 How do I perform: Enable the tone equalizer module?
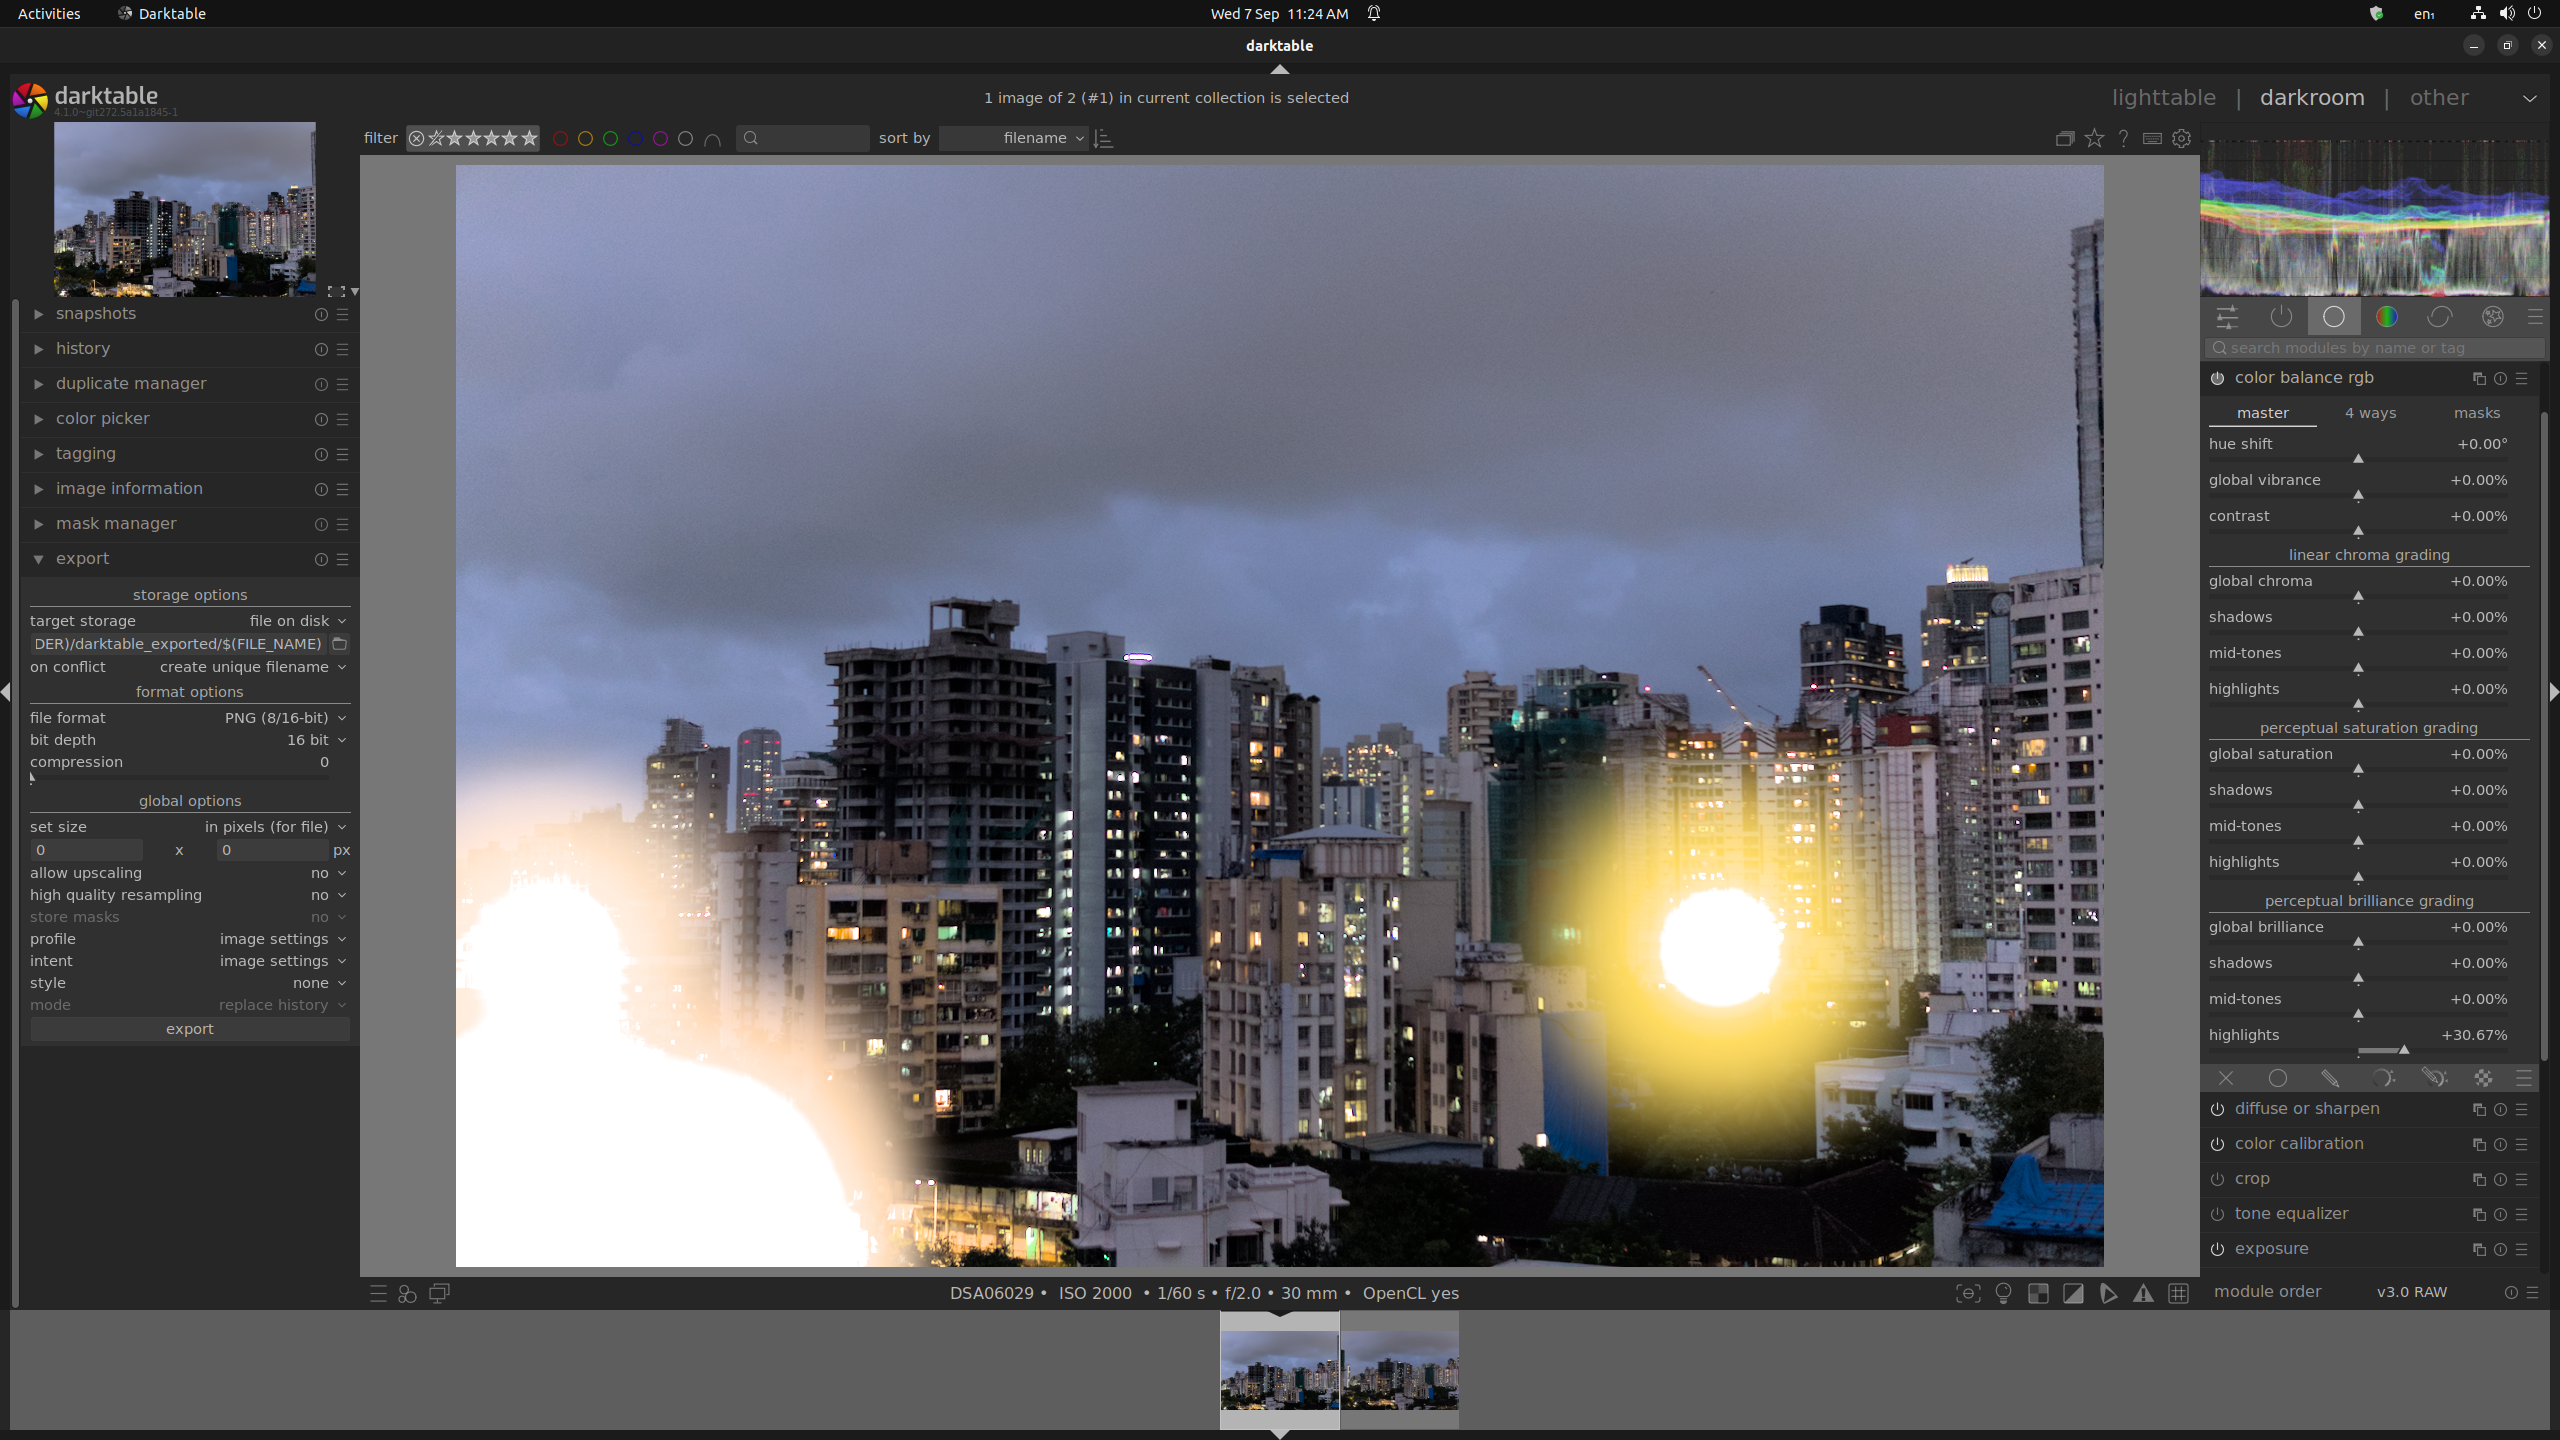pos(2217,1214)
